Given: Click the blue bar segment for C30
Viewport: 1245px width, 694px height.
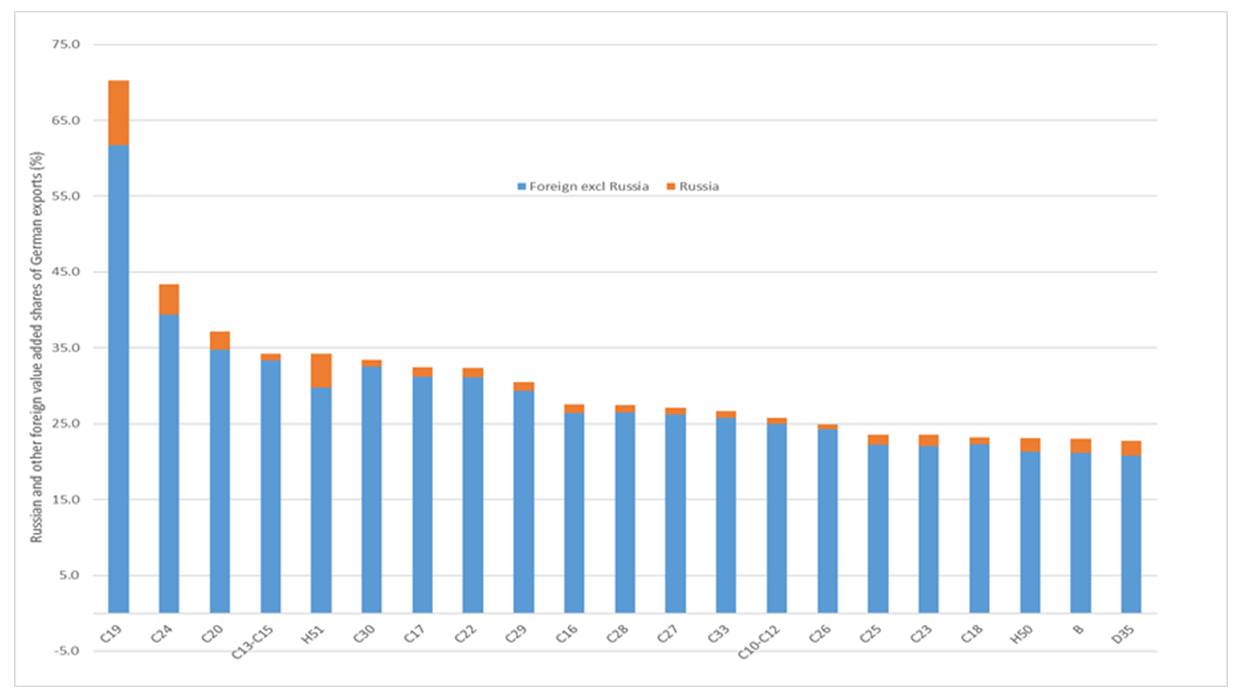Looking at the screenshot, I should [372, 489].
